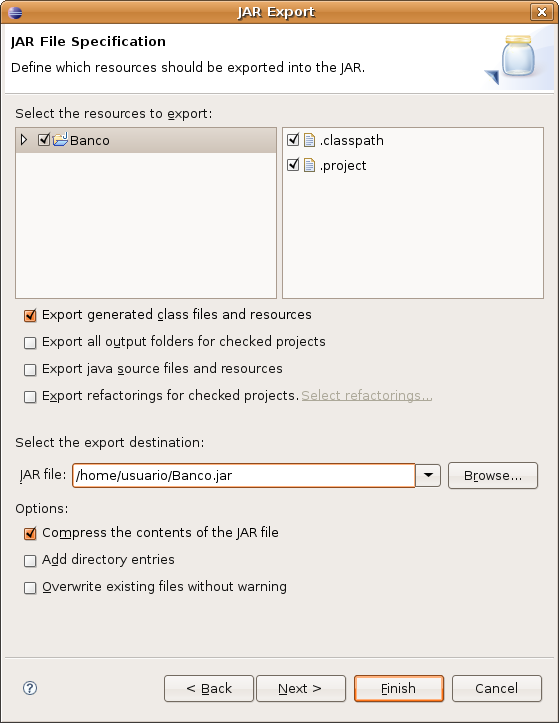Open the JAR file path dropdown
Viewport: 559px width, 723px height.
428,475
